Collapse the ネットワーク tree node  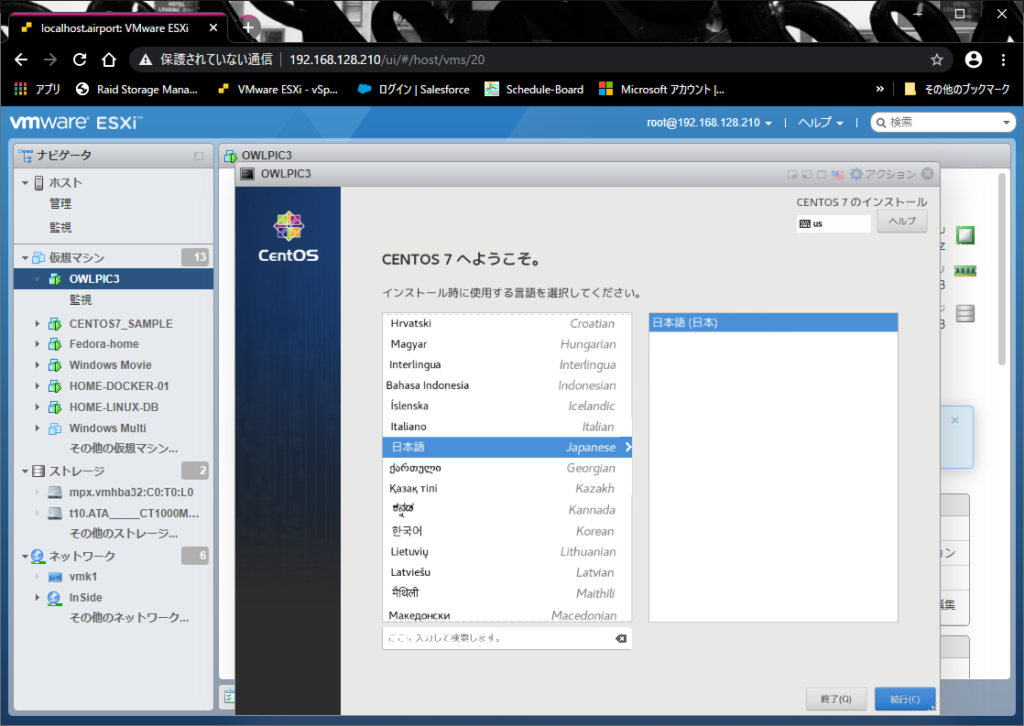click(25, 556)
